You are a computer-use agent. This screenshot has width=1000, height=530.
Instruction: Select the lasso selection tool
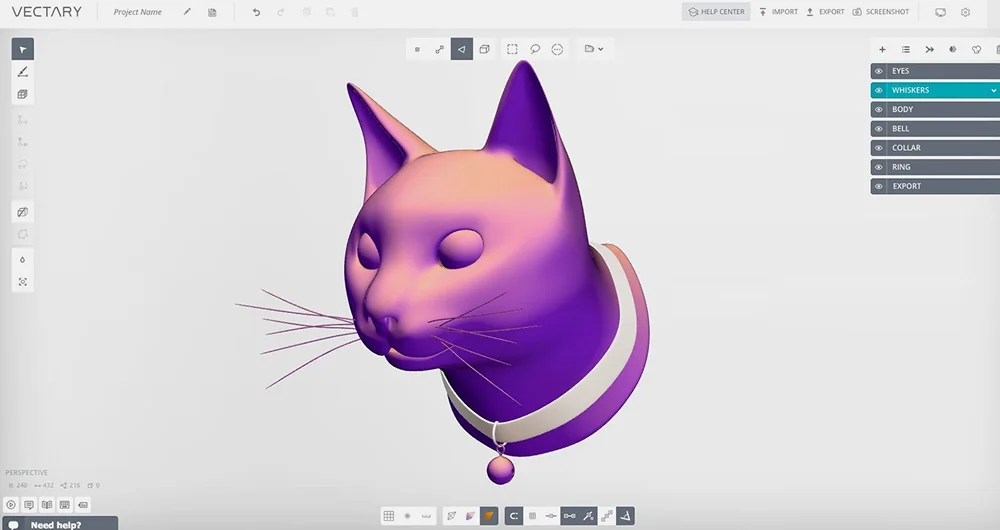tap(535, 49)
